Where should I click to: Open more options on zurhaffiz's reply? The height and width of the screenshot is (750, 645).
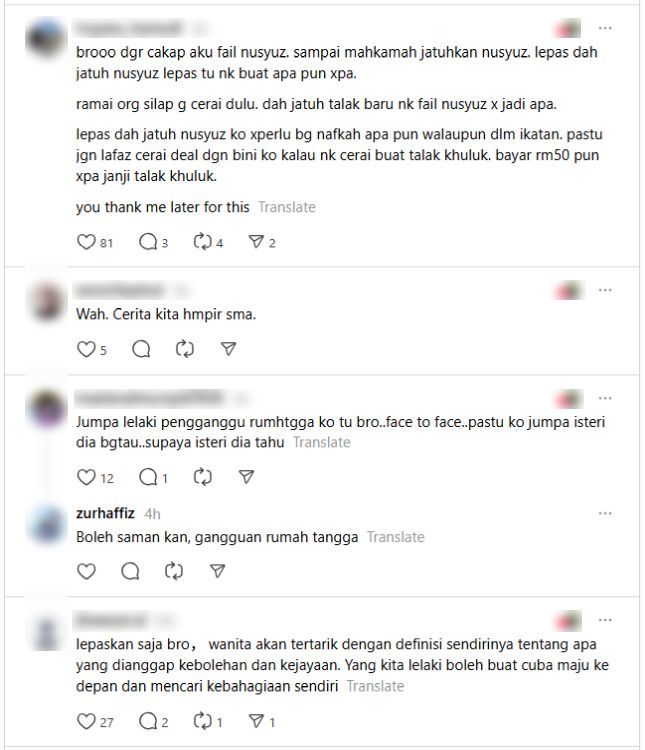pos(605,513)
